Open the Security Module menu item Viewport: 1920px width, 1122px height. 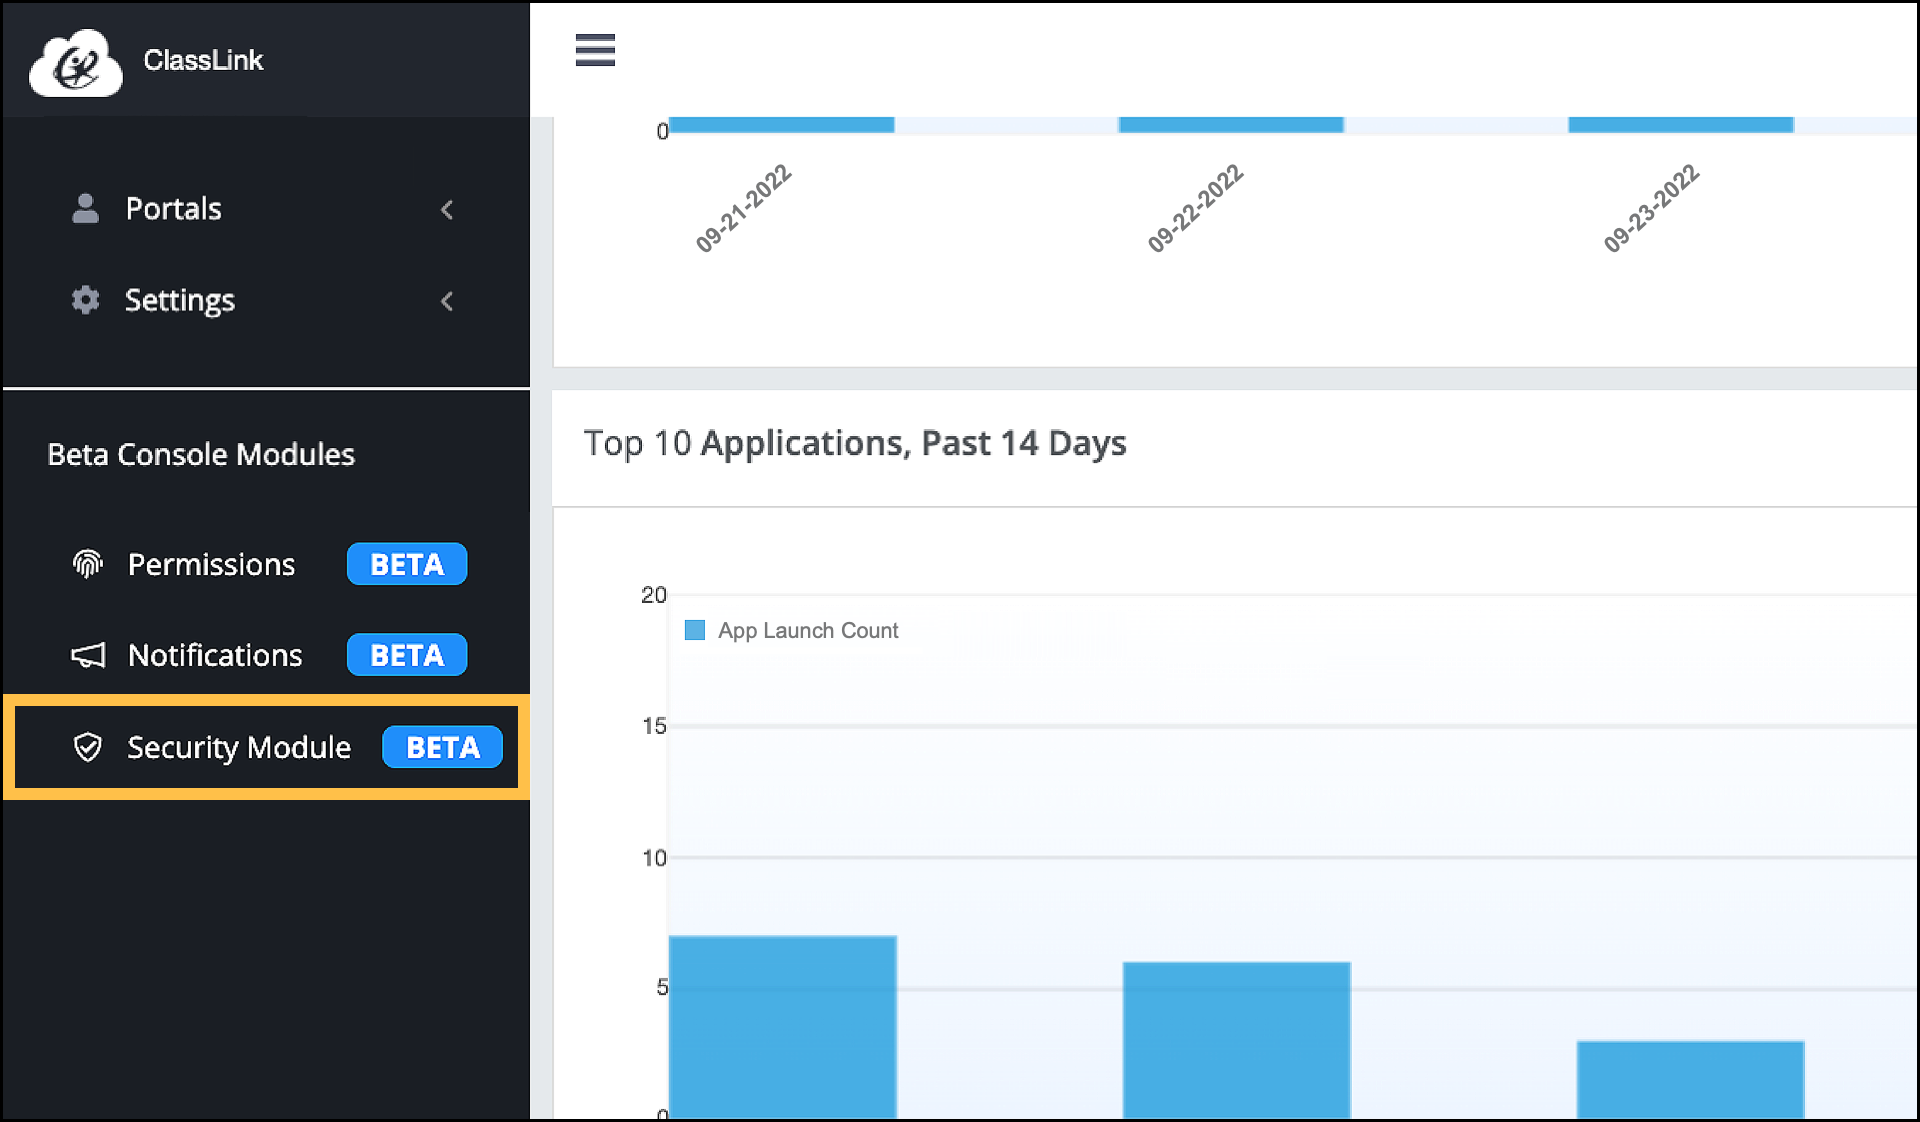(239, 747)
